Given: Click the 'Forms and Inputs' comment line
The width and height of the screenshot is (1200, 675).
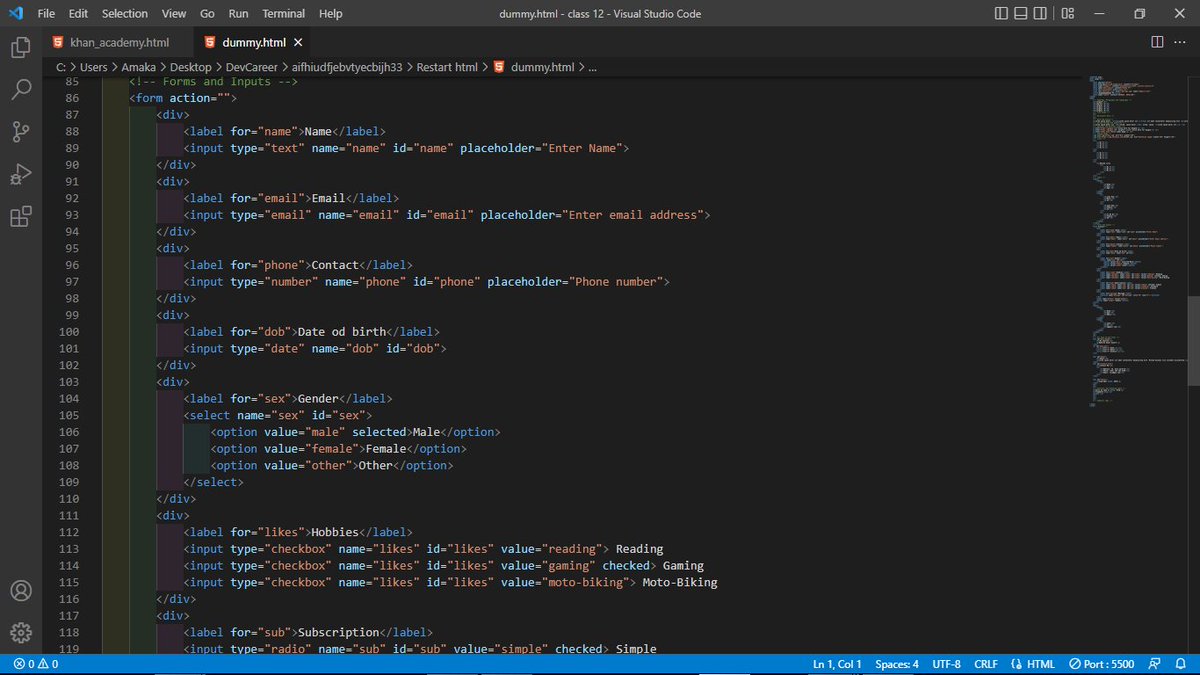Looking at the screenshot, I should tap(214, 81).
